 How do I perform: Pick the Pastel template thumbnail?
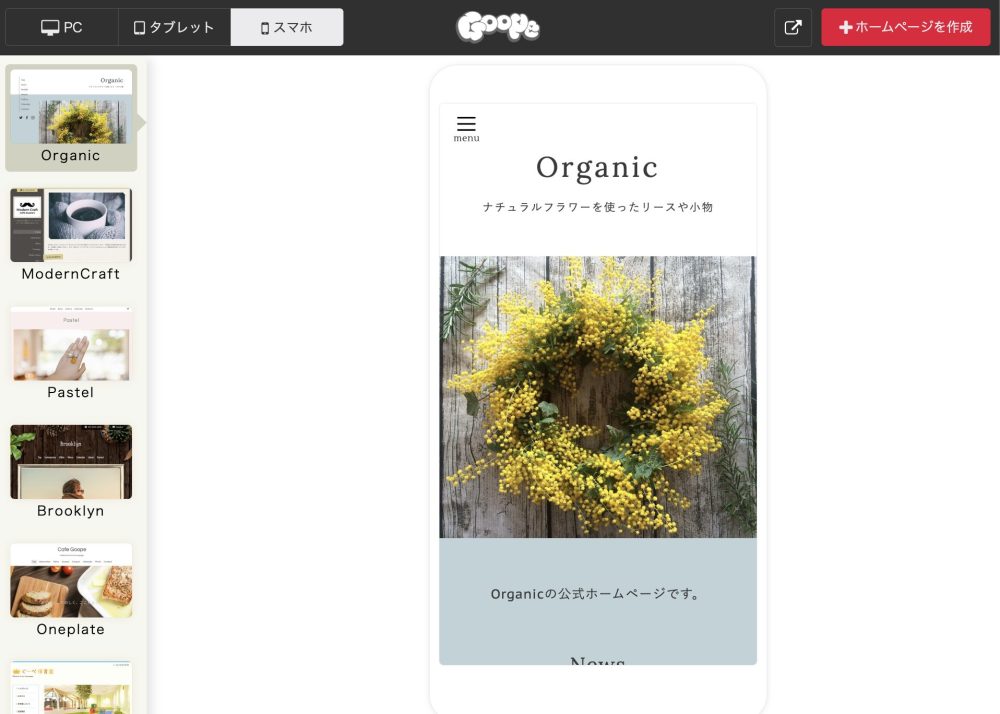(71, 344)
